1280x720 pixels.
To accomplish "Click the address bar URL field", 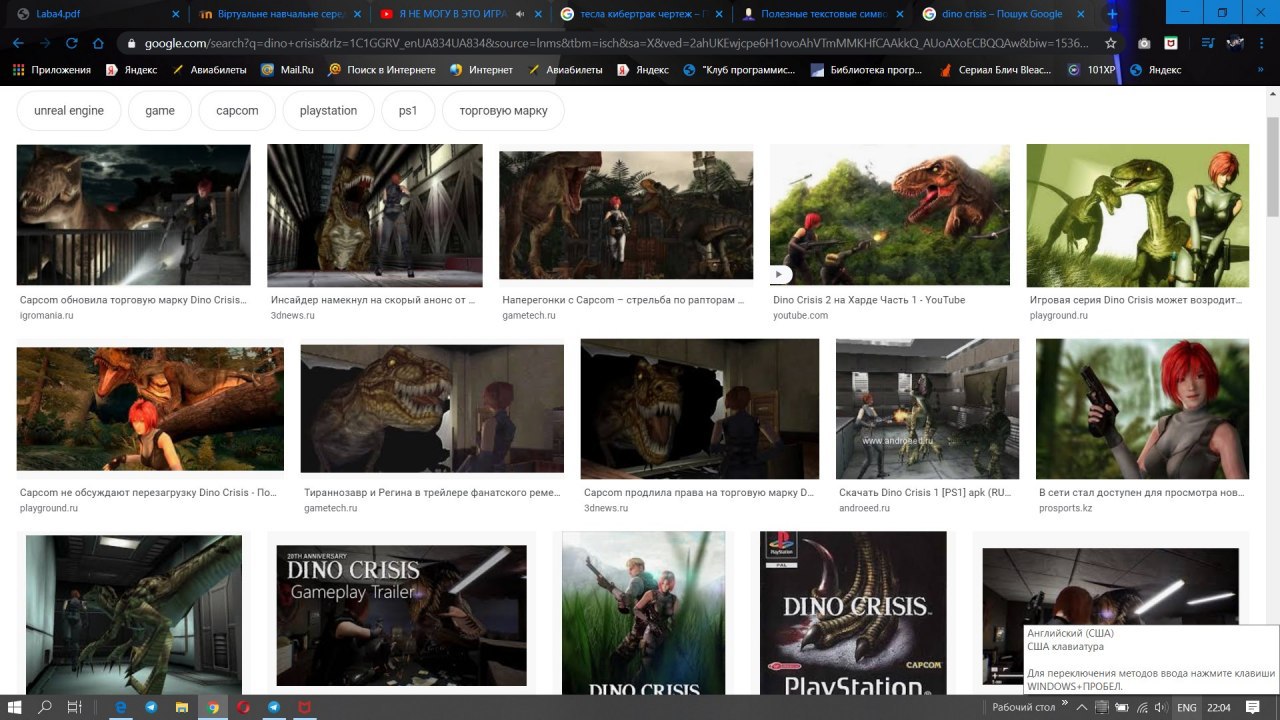I will (620, 43).
